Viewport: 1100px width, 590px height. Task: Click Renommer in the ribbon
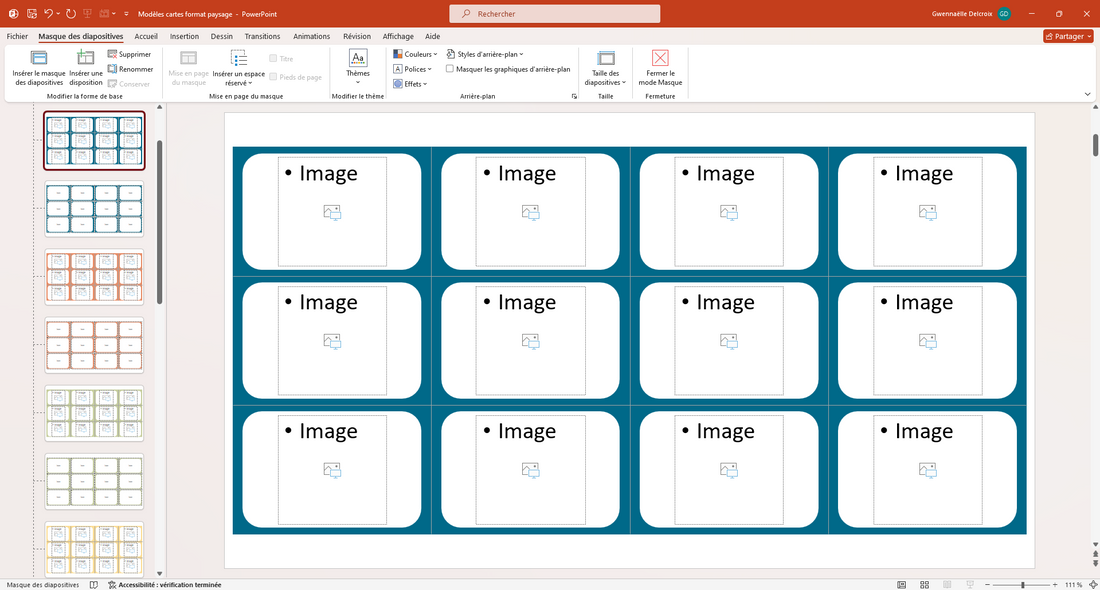click(x=130, y=69)
